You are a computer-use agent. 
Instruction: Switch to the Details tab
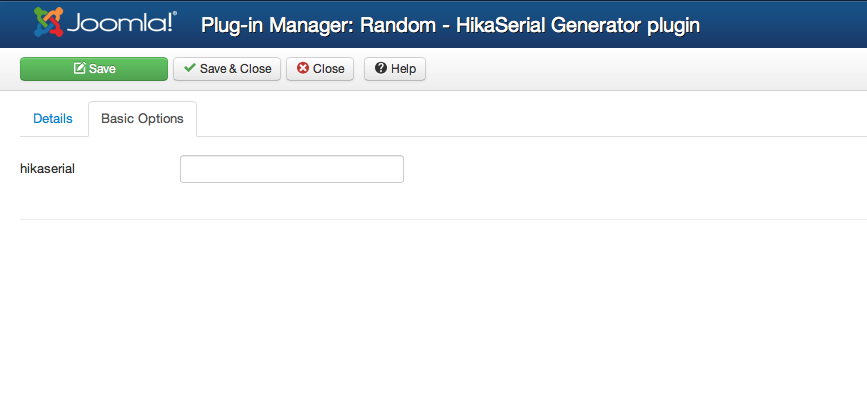pyautogui.click(x=53, y=119)
